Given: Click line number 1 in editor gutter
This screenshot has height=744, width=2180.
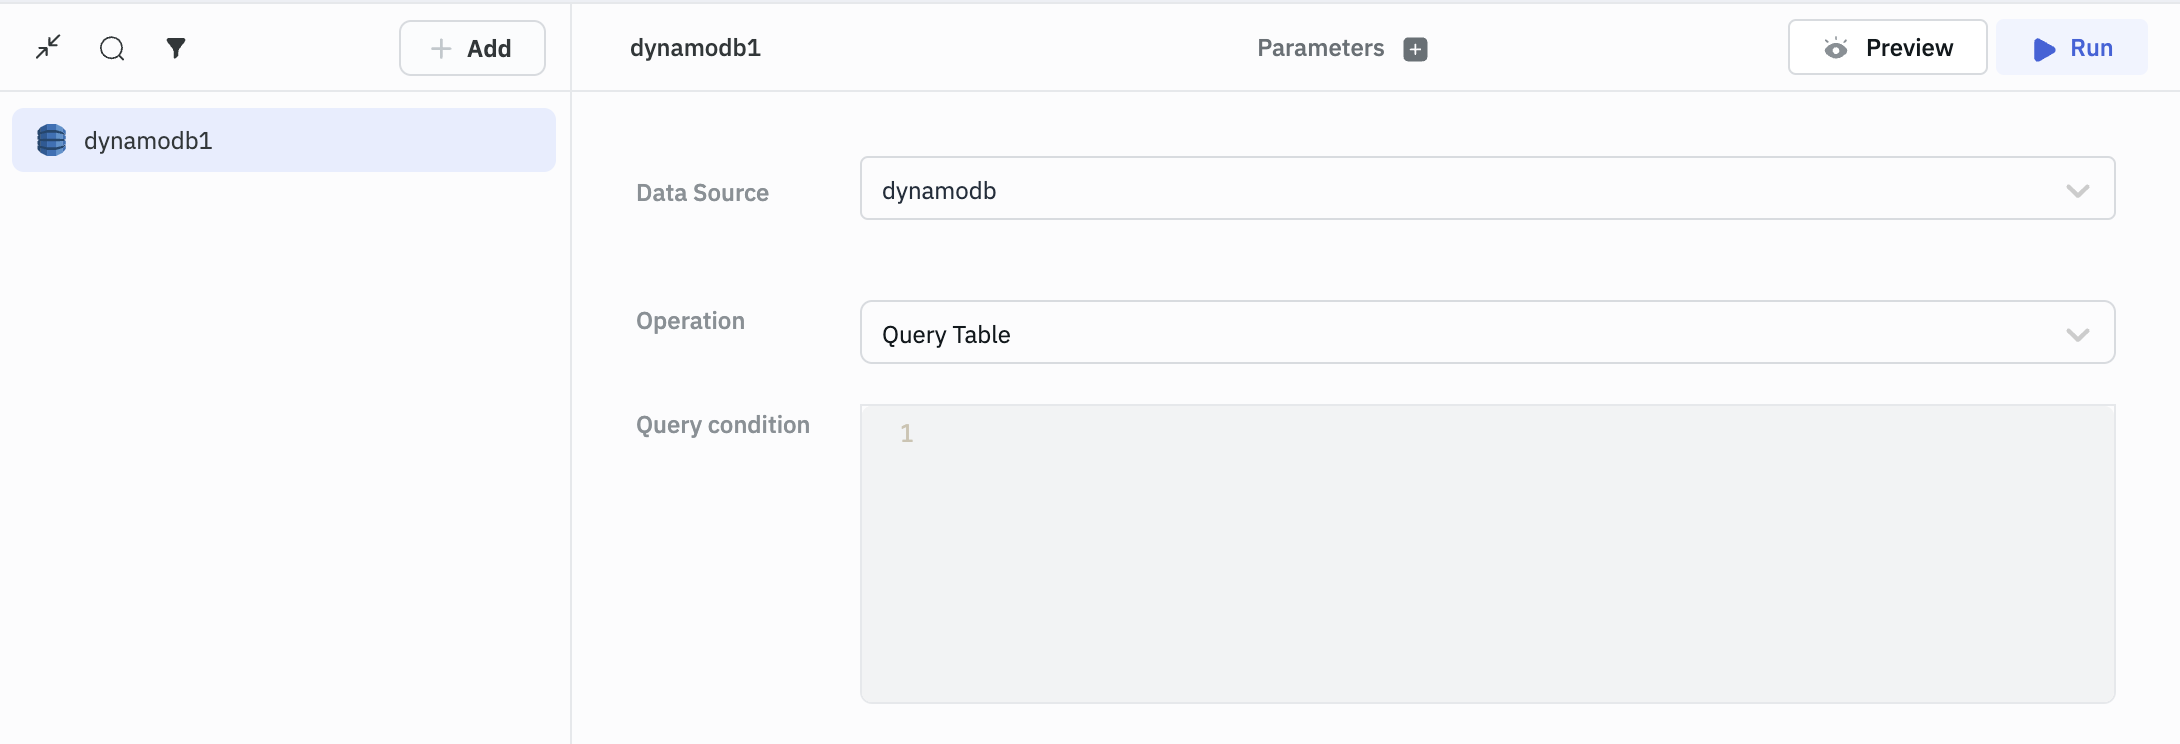Looking at the screenshot, I should click(906, 433).
